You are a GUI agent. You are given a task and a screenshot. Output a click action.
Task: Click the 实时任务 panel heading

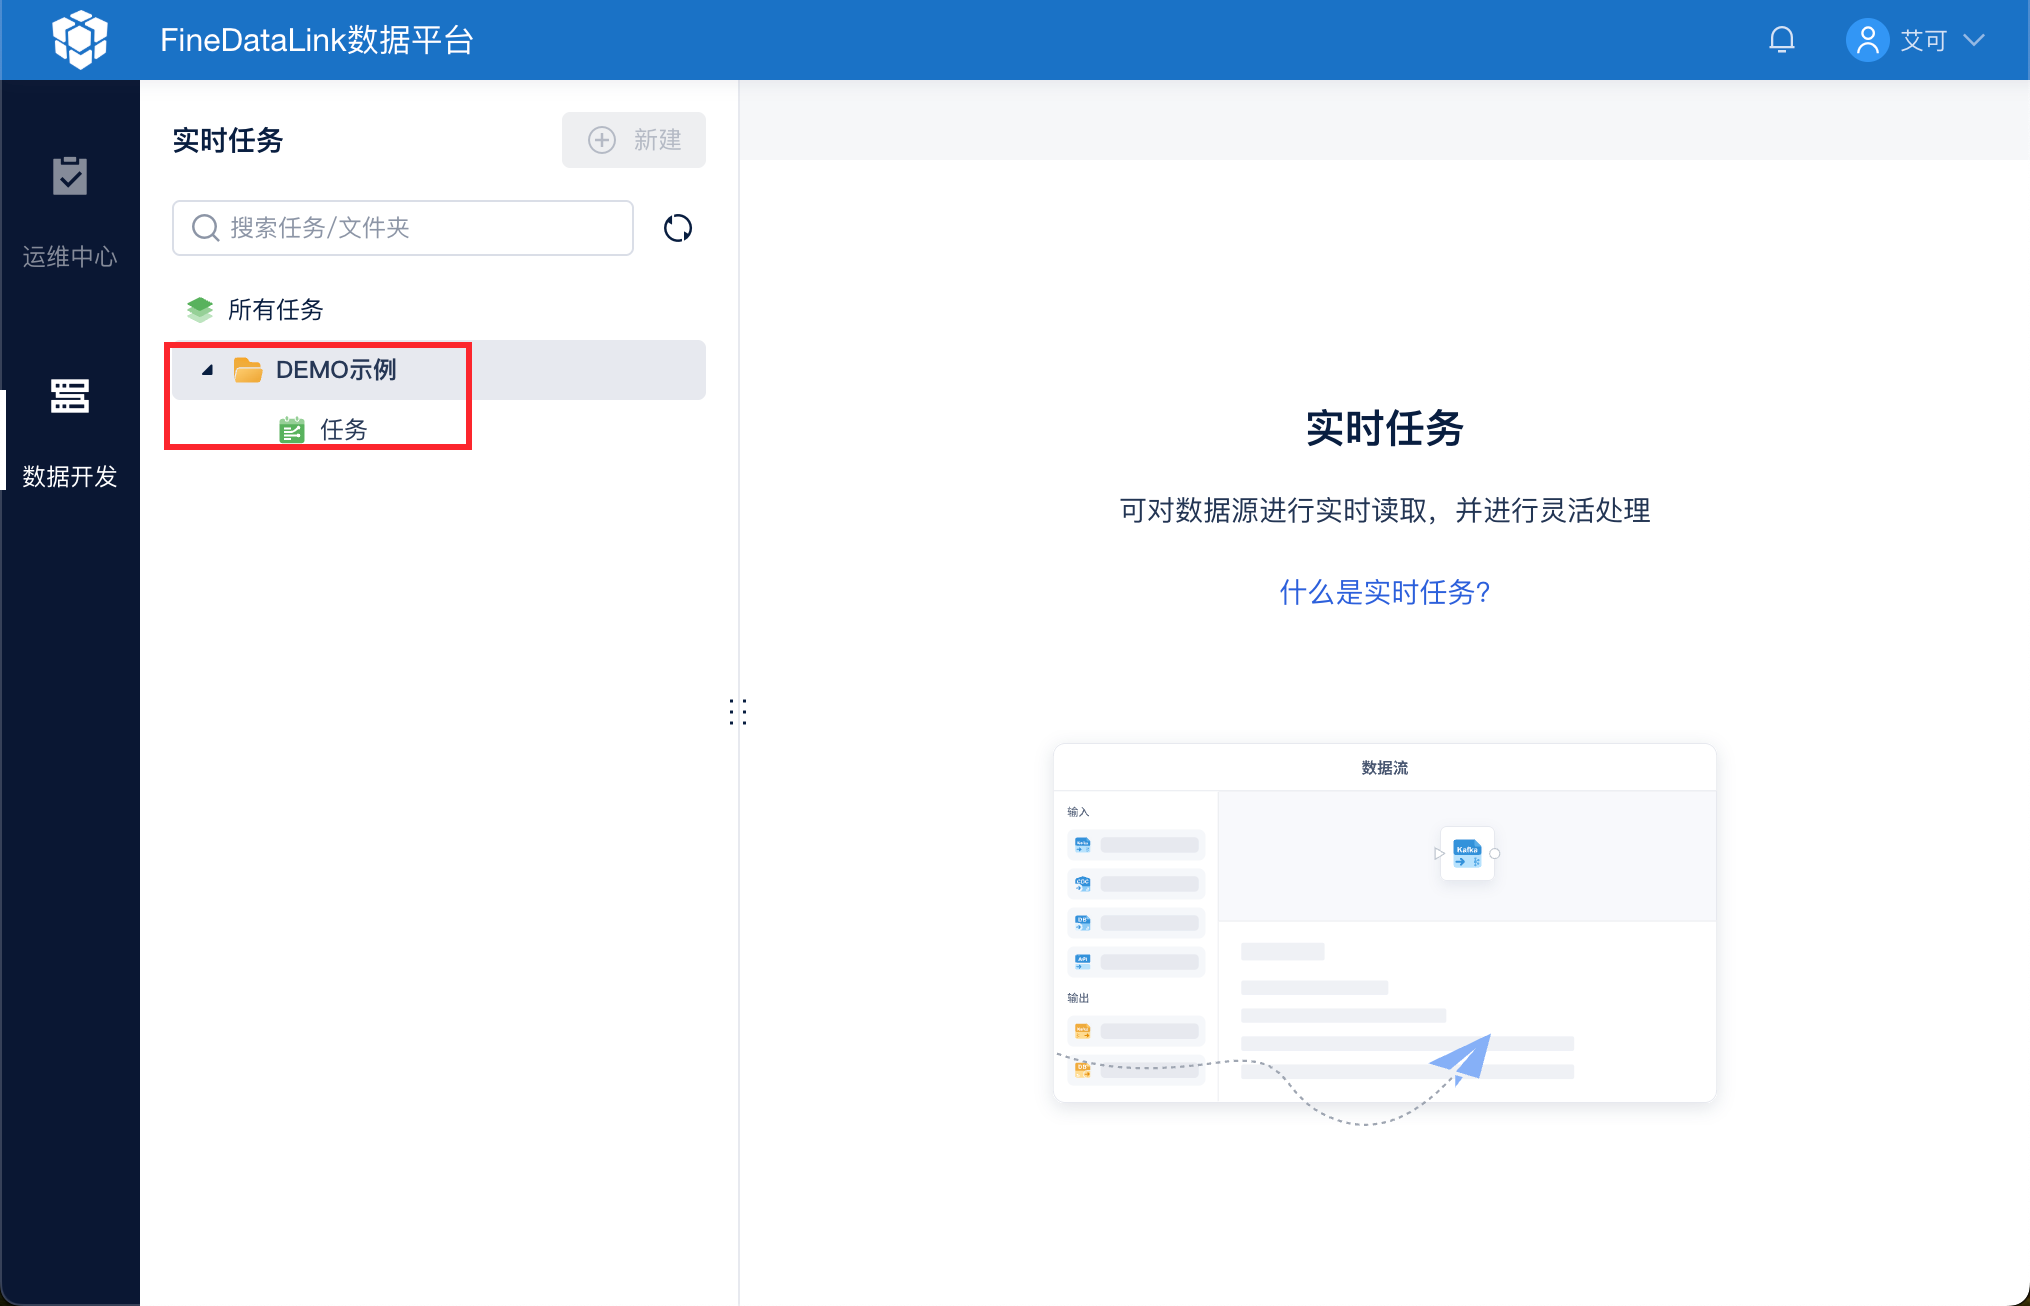click(228, 140)
